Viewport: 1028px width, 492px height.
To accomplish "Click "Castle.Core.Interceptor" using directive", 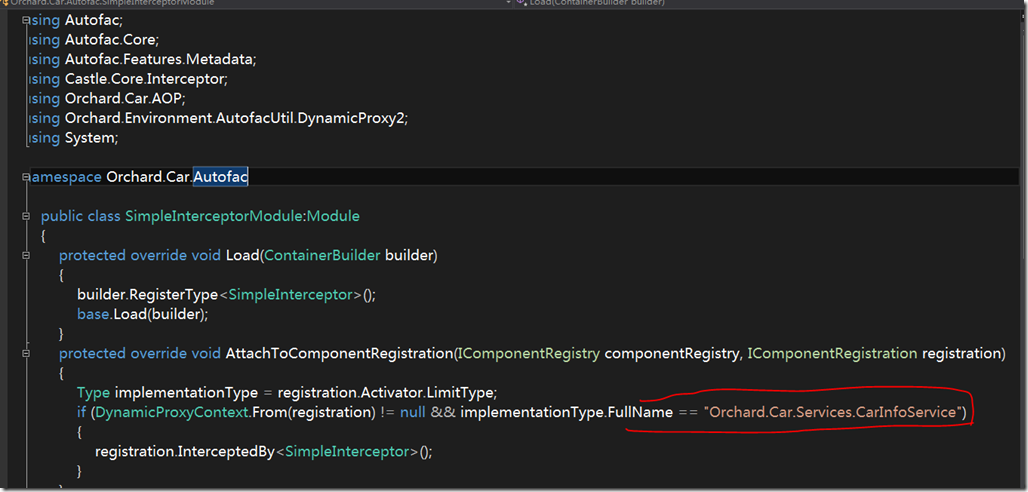I will pos(146,79).
